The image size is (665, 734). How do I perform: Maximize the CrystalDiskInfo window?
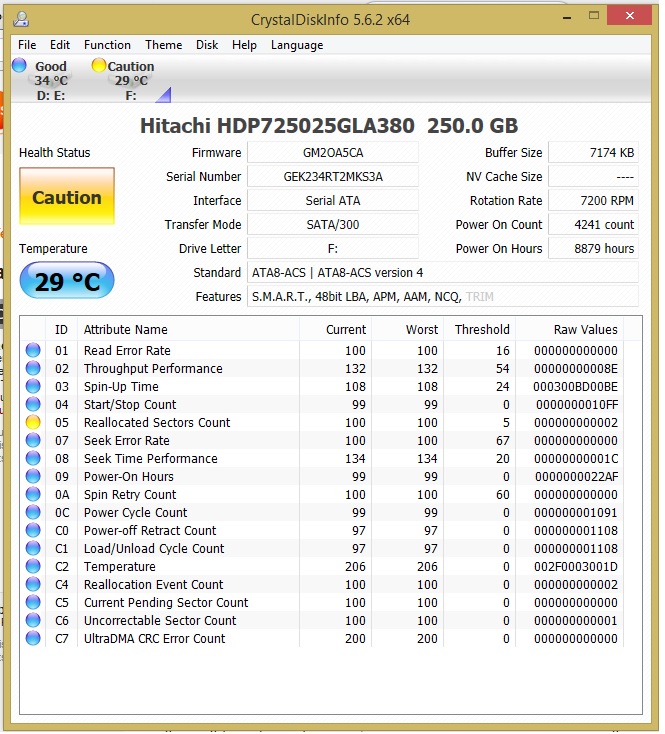click(x=594, y=16)
